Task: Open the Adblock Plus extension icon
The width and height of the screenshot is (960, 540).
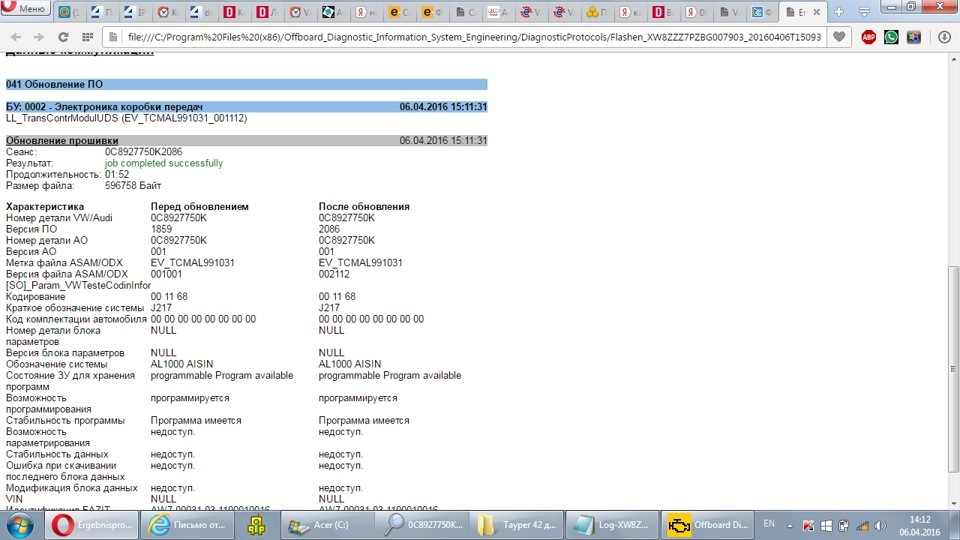Action: coord(868,37)
